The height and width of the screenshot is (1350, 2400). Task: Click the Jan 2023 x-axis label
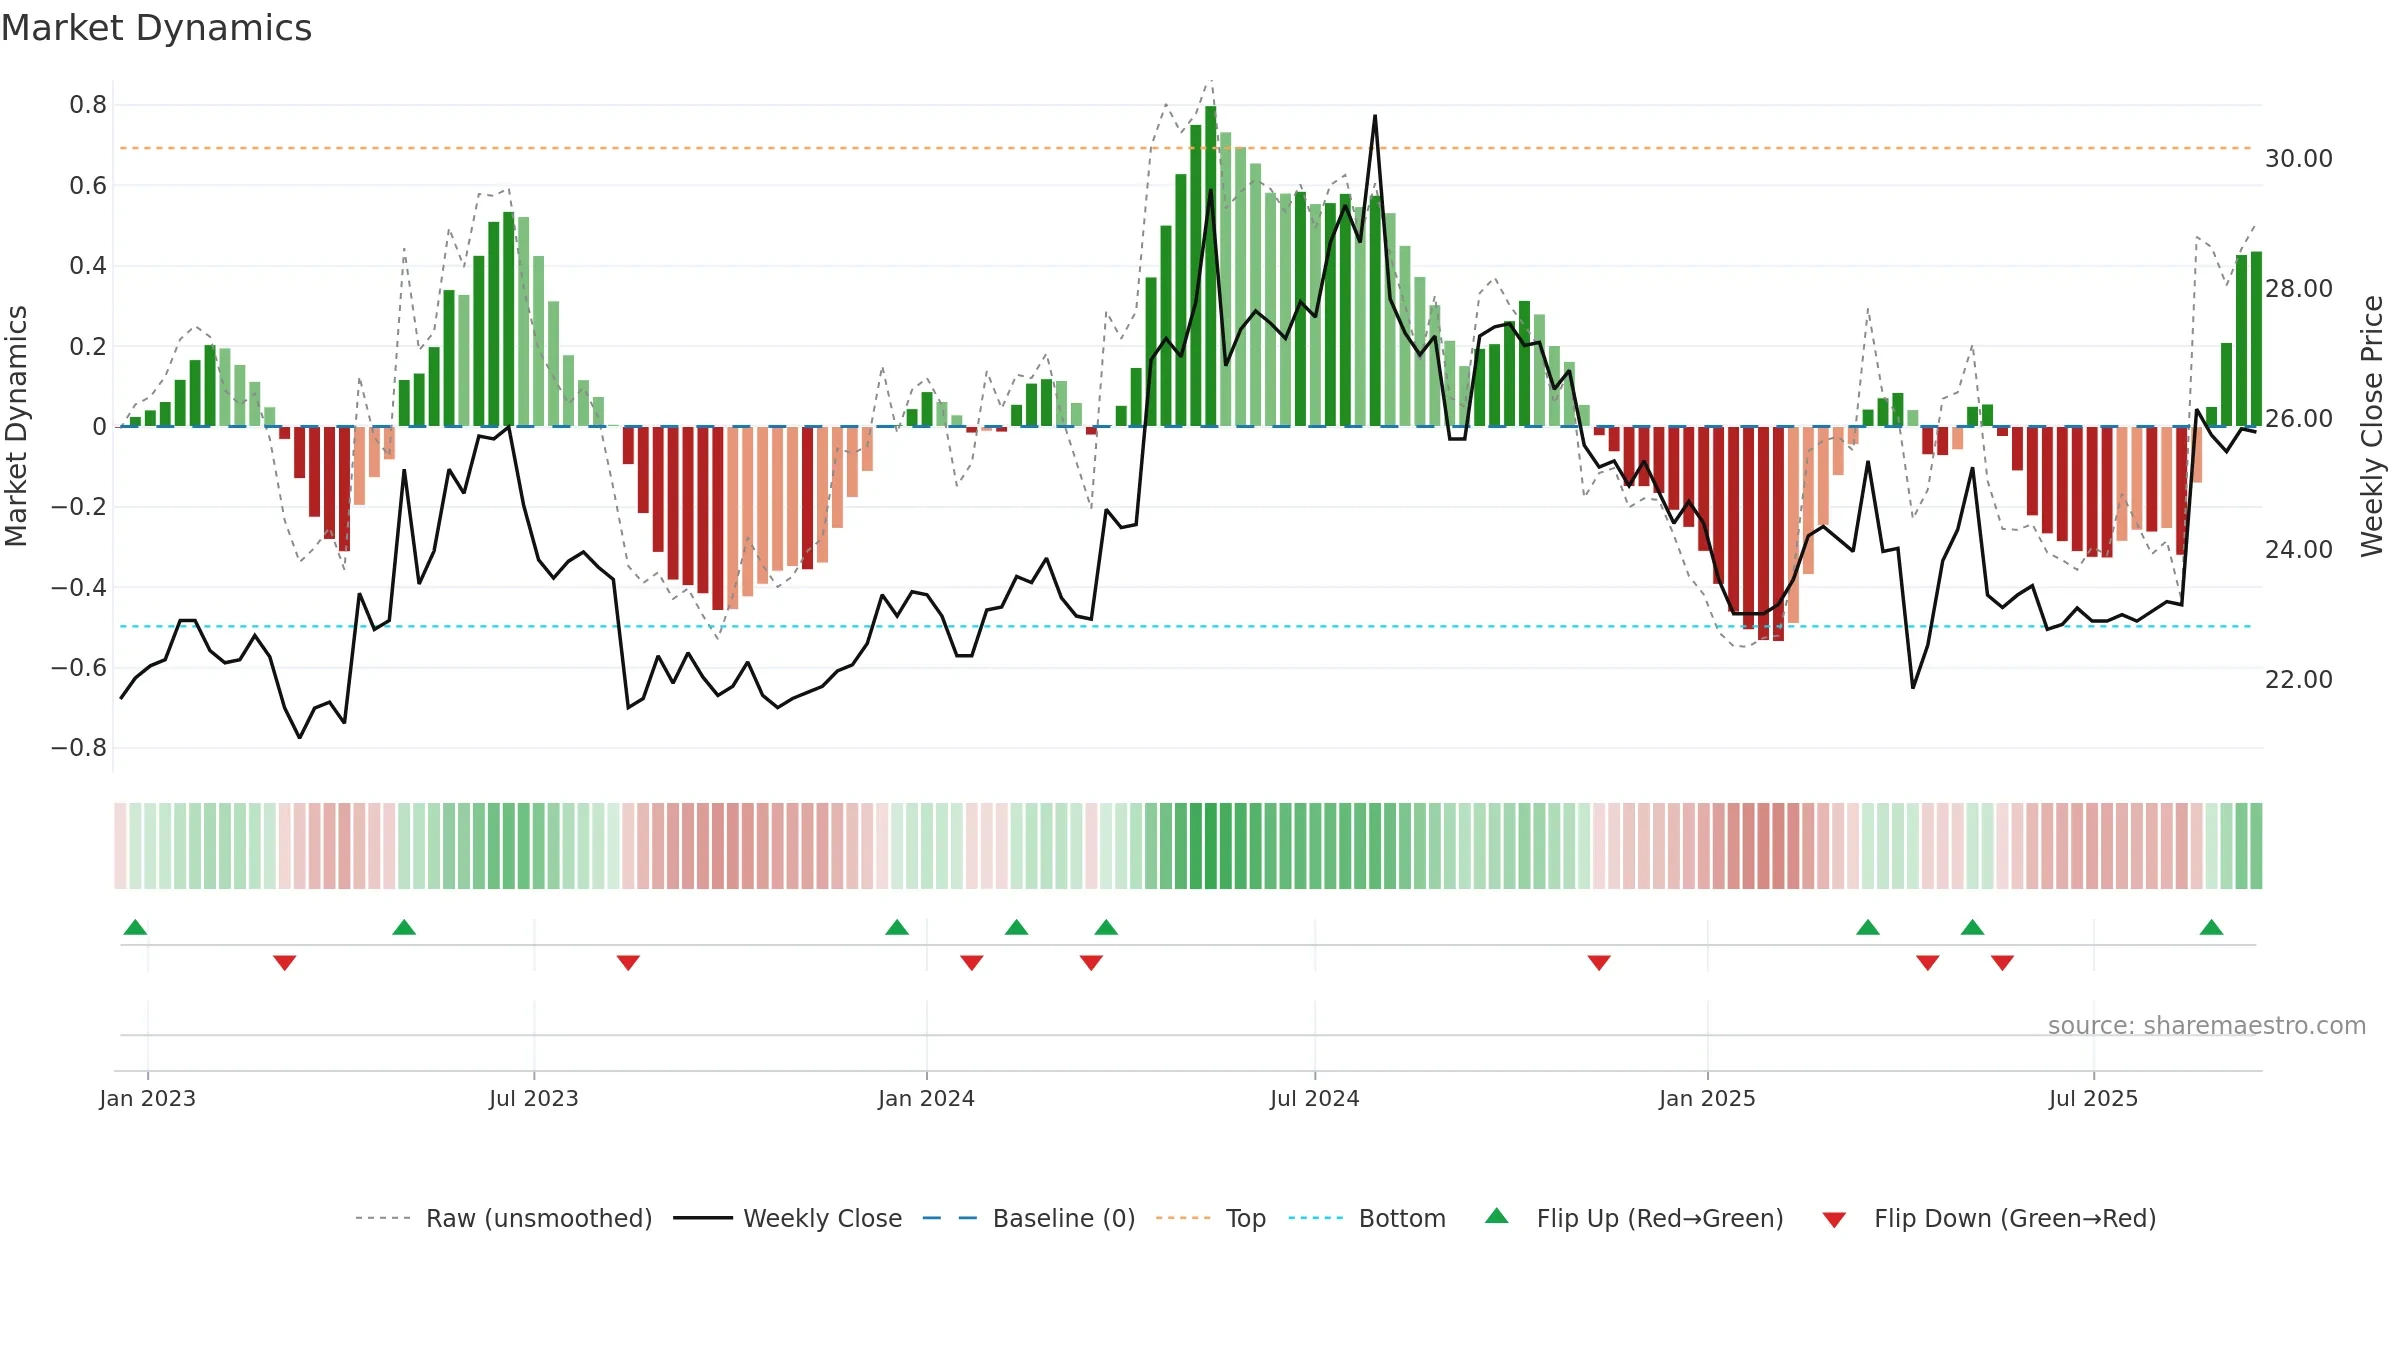(x=148, y=1098)
